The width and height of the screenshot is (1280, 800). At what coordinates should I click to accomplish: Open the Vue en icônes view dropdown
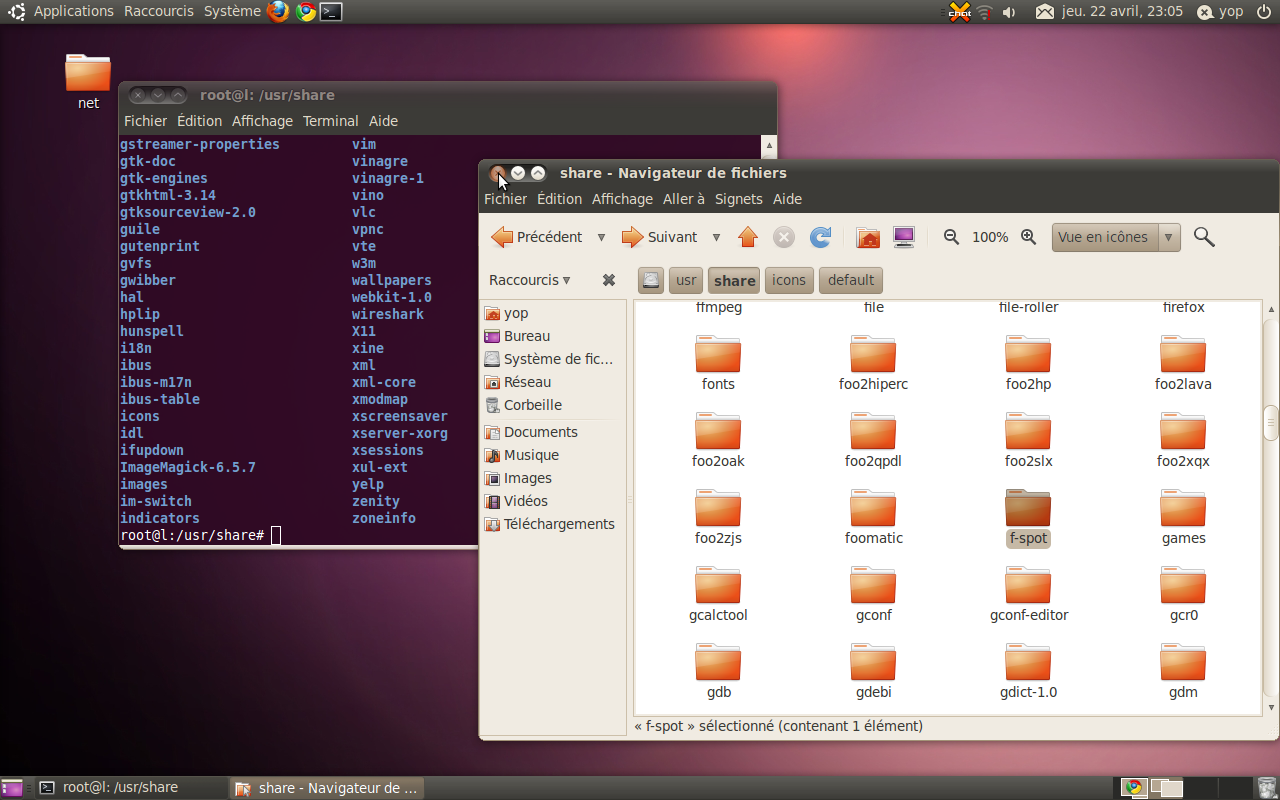(x=1116, y=237)
